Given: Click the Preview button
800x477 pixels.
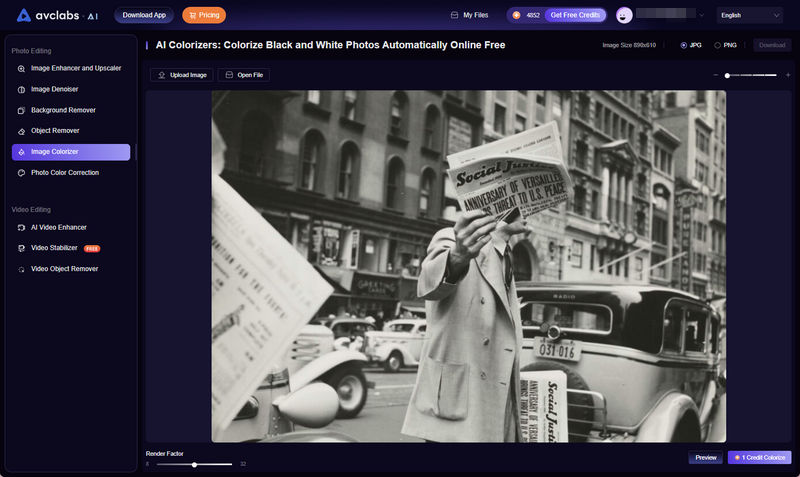Looking at the screenshot, I should 706,457.
